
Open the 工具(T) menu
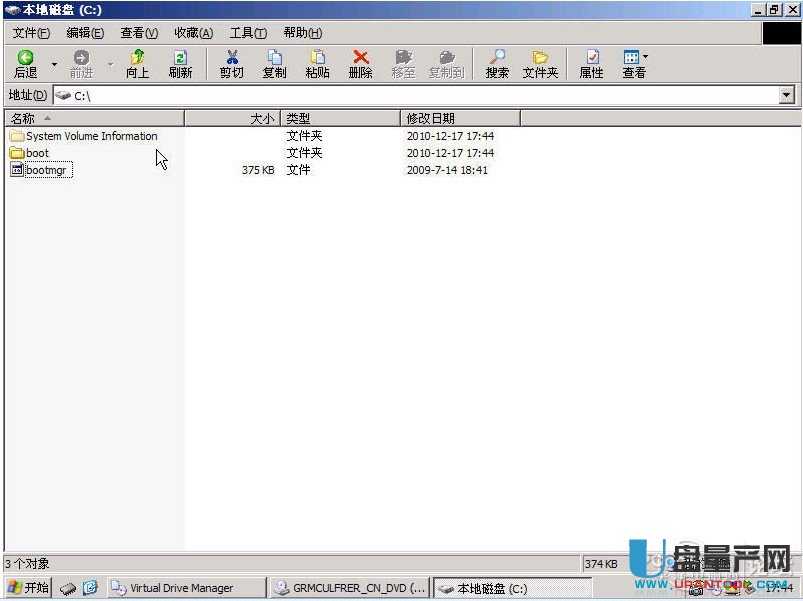[x=248, y=33]
